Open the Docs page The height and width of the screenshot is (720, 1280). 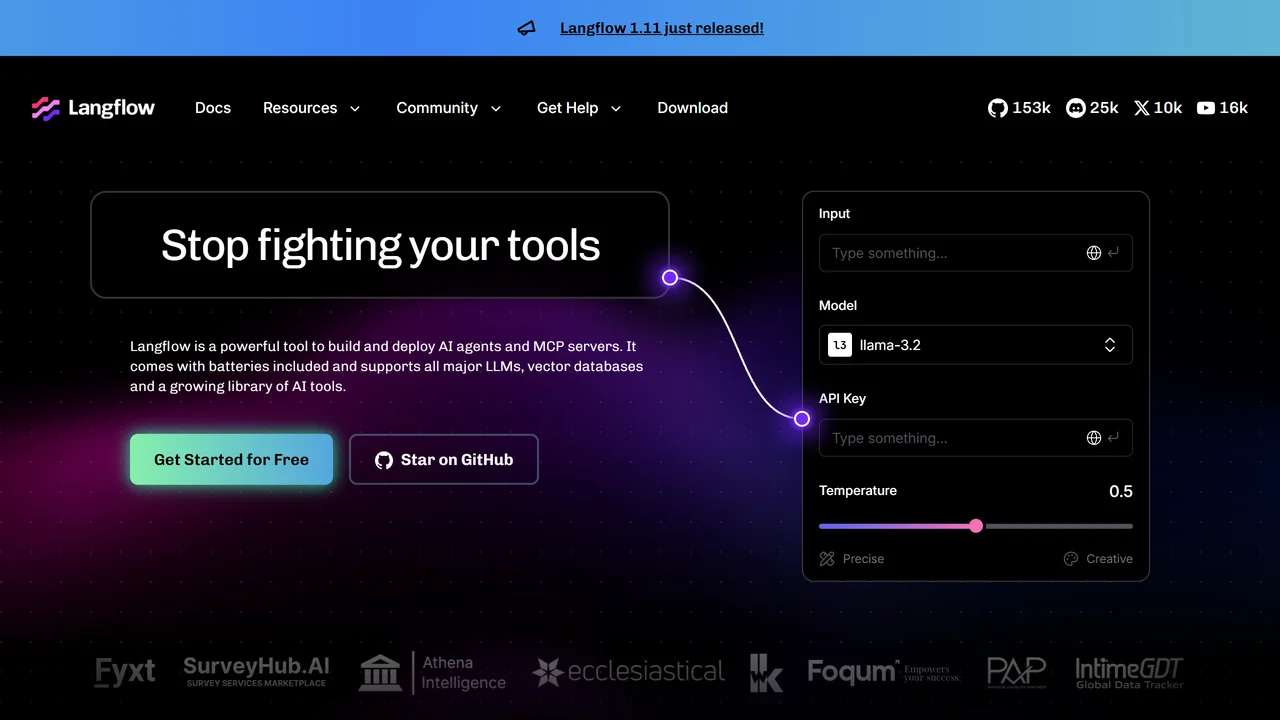[x=213, y=108]
